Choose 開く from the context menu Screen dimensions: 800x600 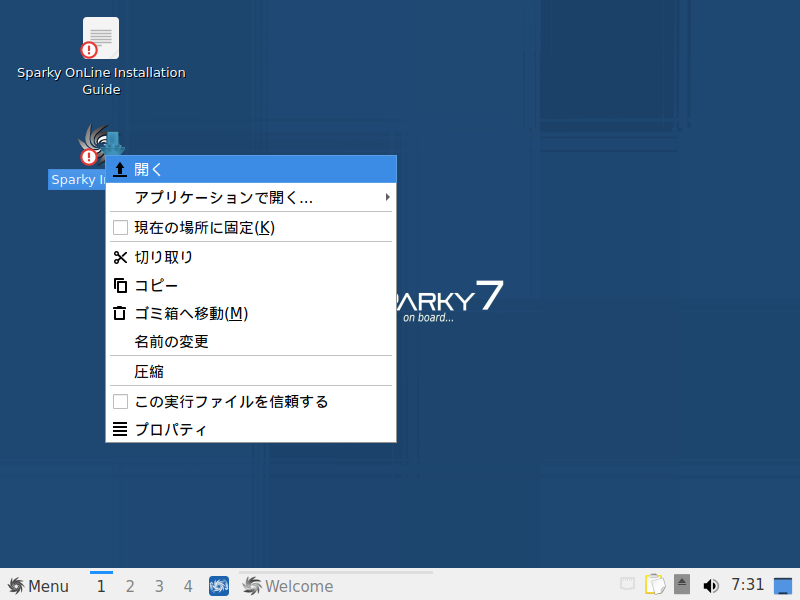[251, 169]
